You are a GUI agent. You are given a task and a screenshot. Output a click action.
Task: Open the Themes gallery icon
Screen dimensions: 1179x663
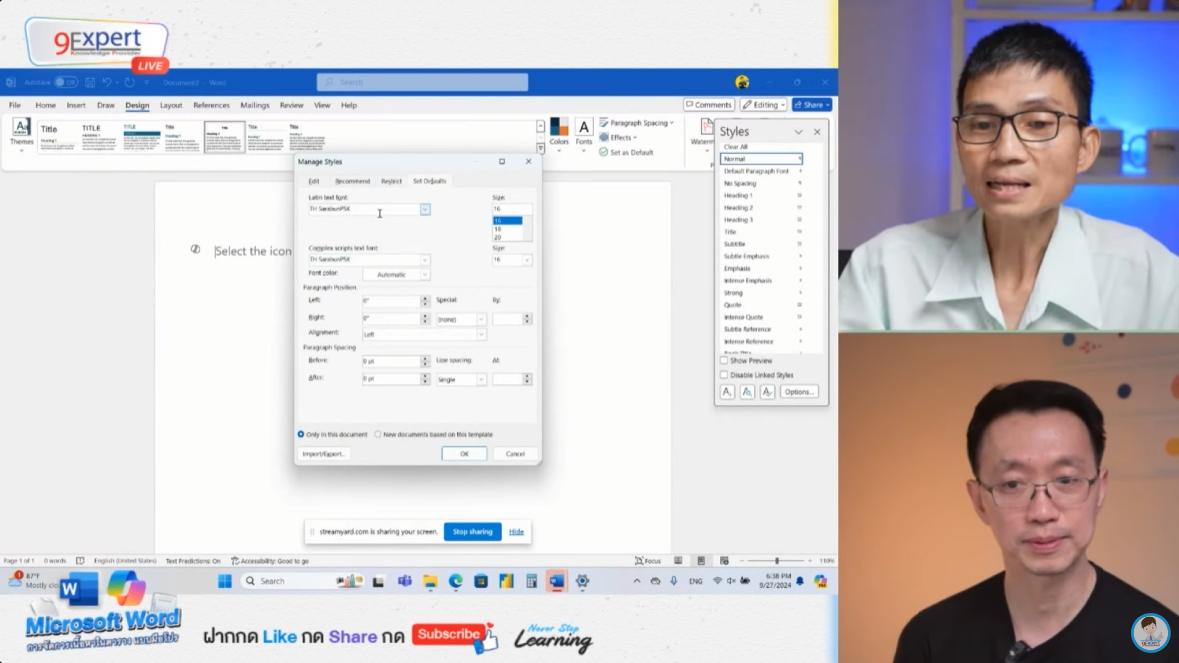pyautogui.click(x=21, y=129)
